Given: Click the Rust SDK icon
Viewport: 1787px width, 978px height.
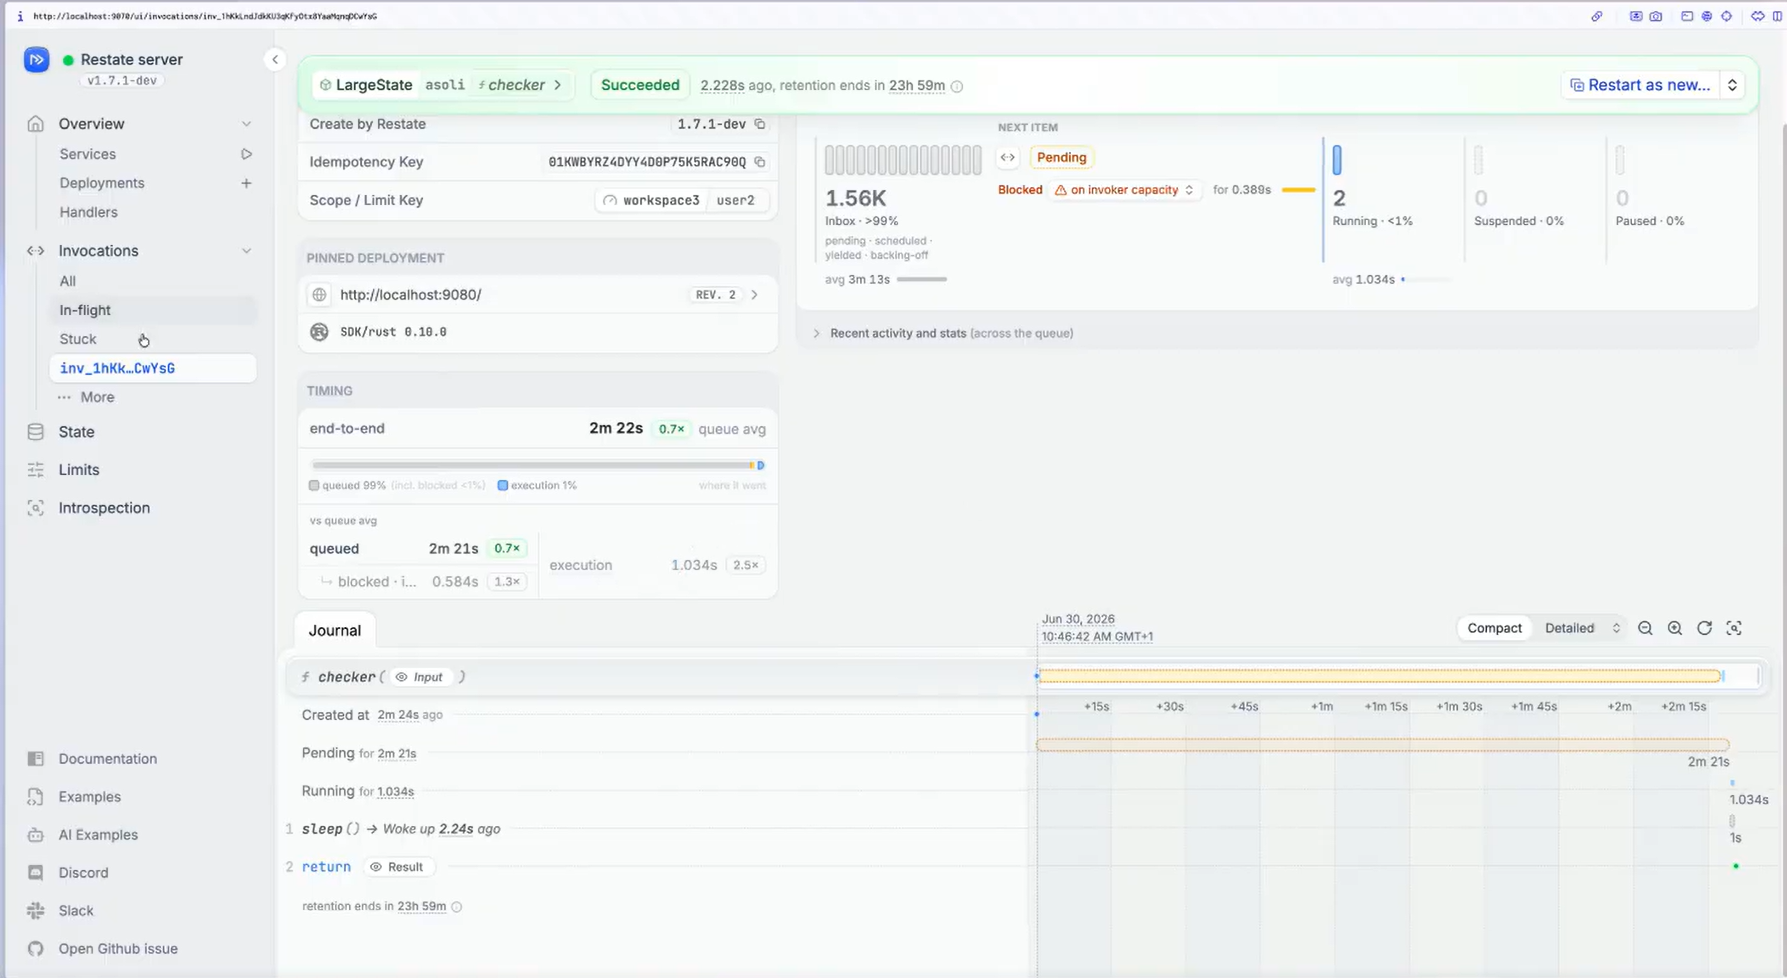Looking at the screenshot, I should pos(319,332).
